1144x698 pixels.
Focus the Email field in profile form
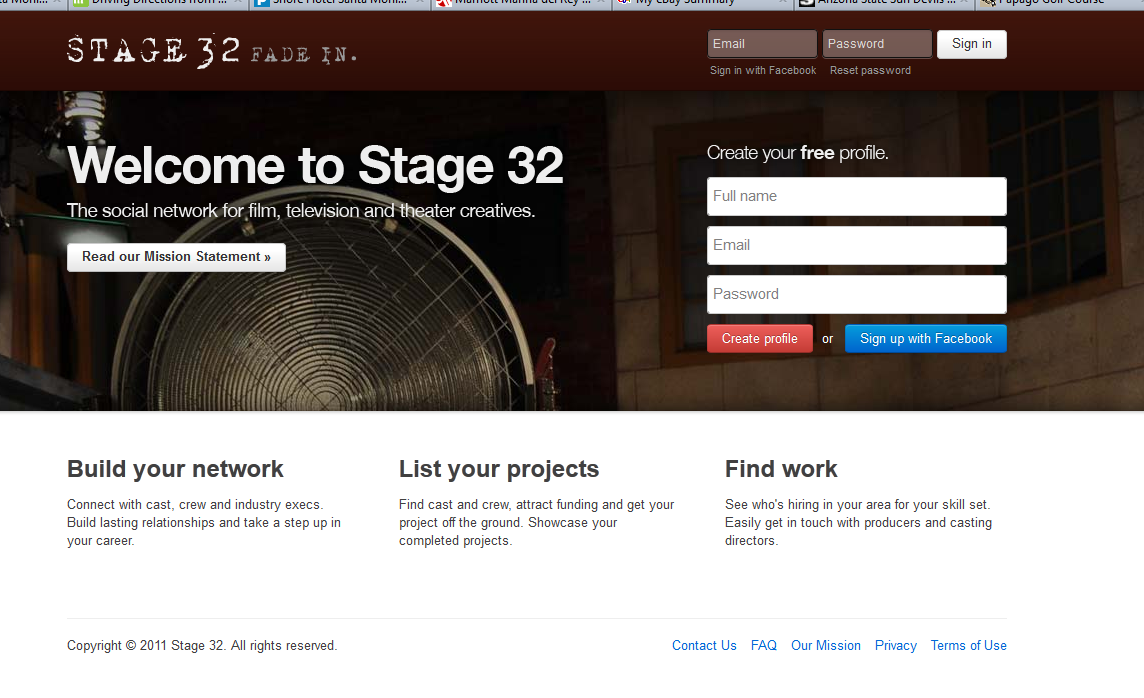[857, 245]
